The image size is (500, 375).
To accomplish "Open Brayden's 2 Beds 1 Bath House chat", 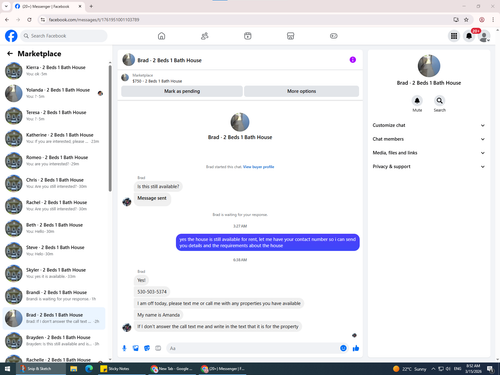I will [x=55, y=341].
